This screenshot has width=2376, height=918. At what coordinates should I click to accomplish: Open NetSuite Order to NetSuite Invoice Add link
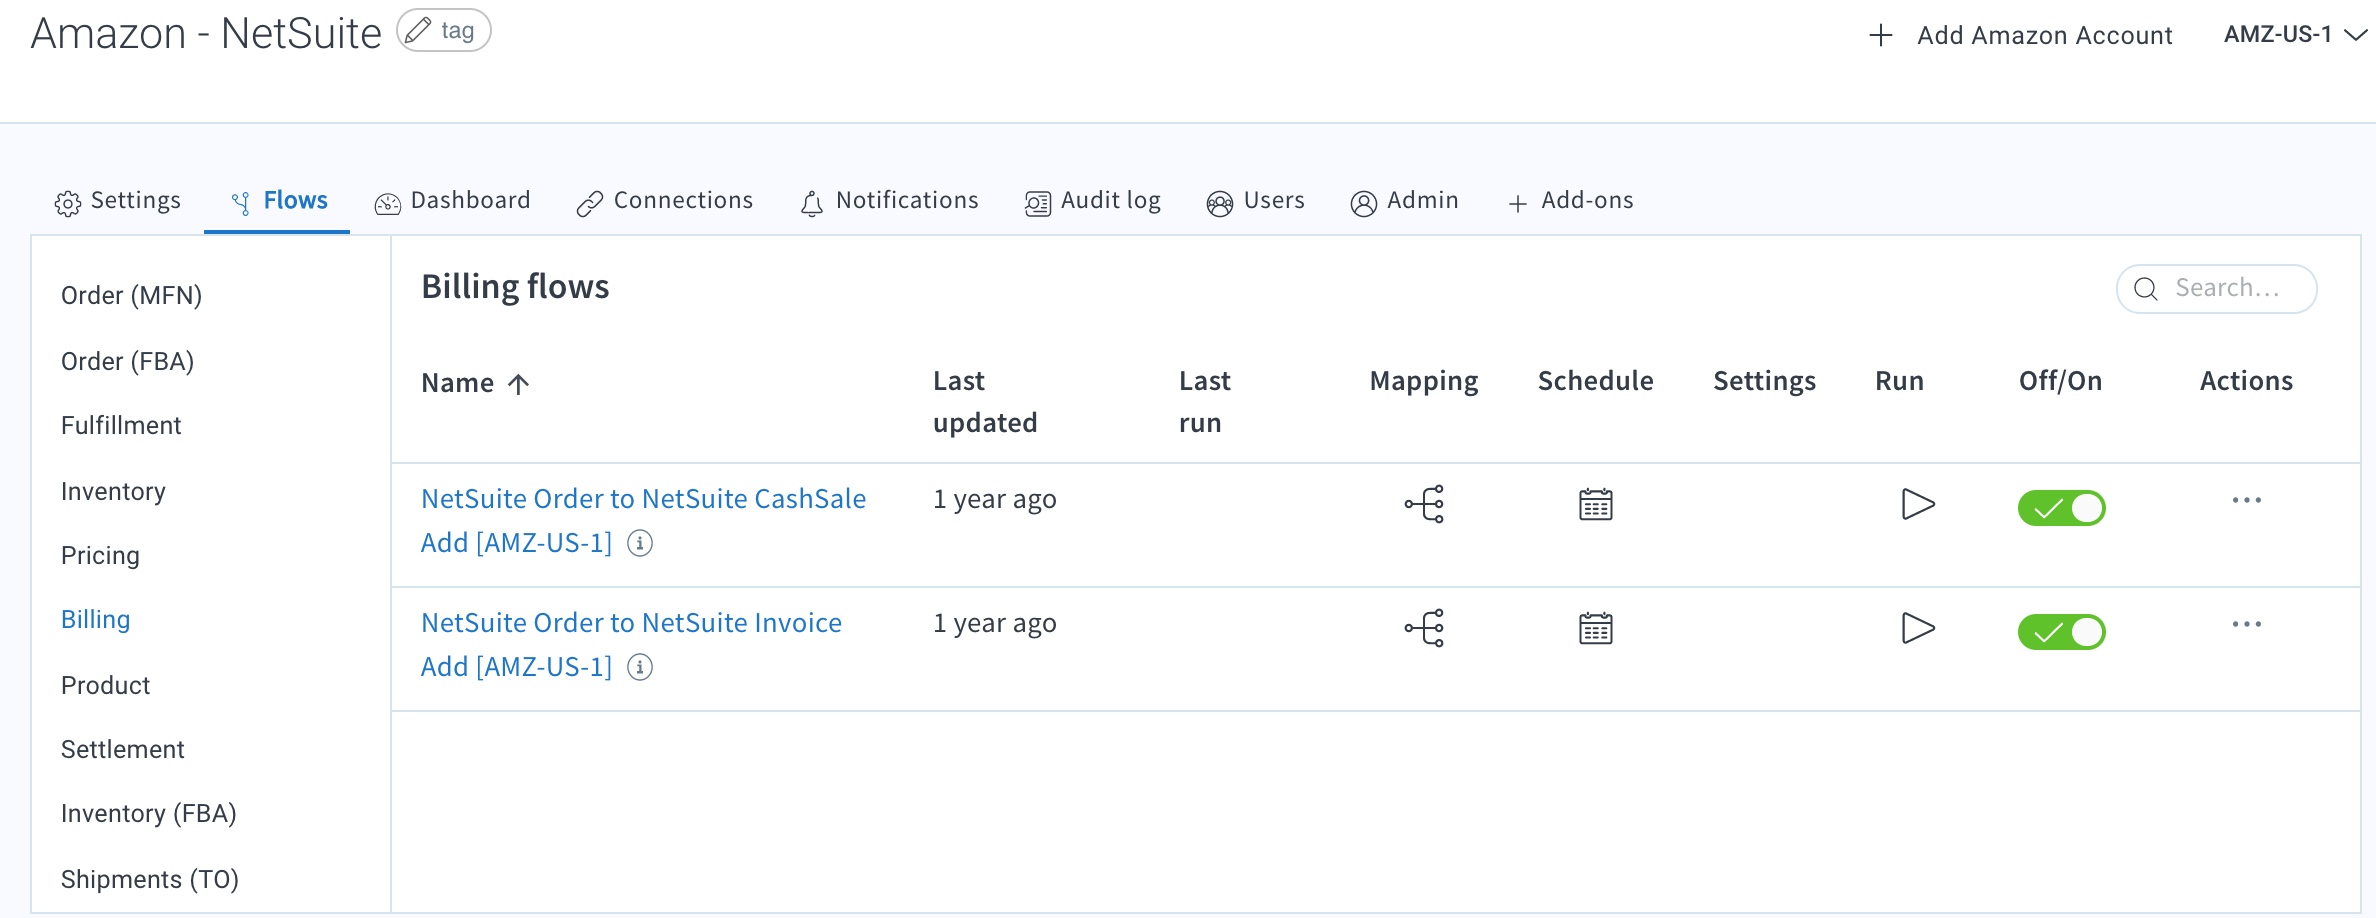631,644
